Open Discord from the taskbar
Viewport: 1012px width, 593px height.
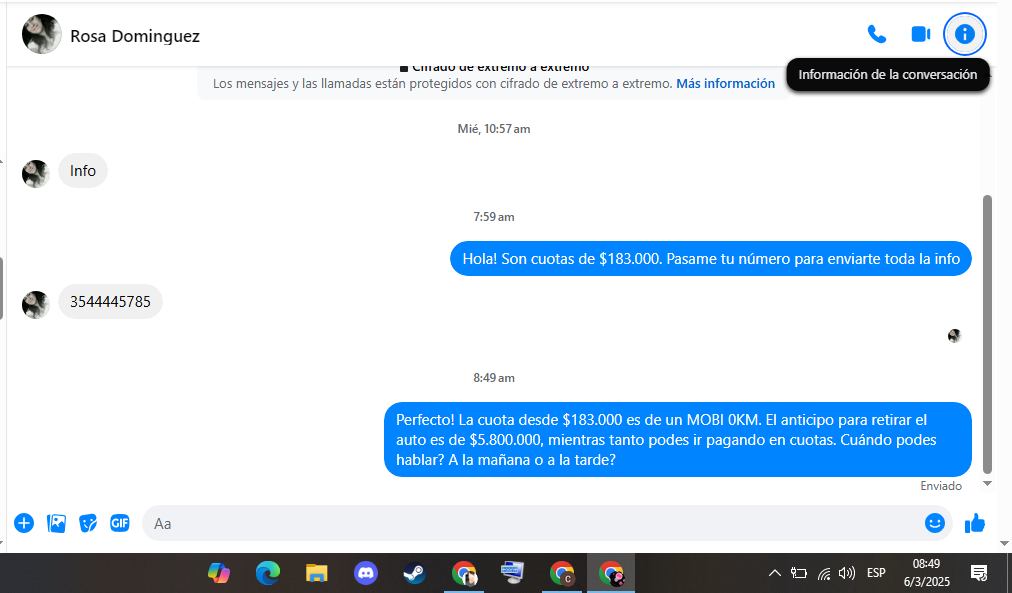365,573
